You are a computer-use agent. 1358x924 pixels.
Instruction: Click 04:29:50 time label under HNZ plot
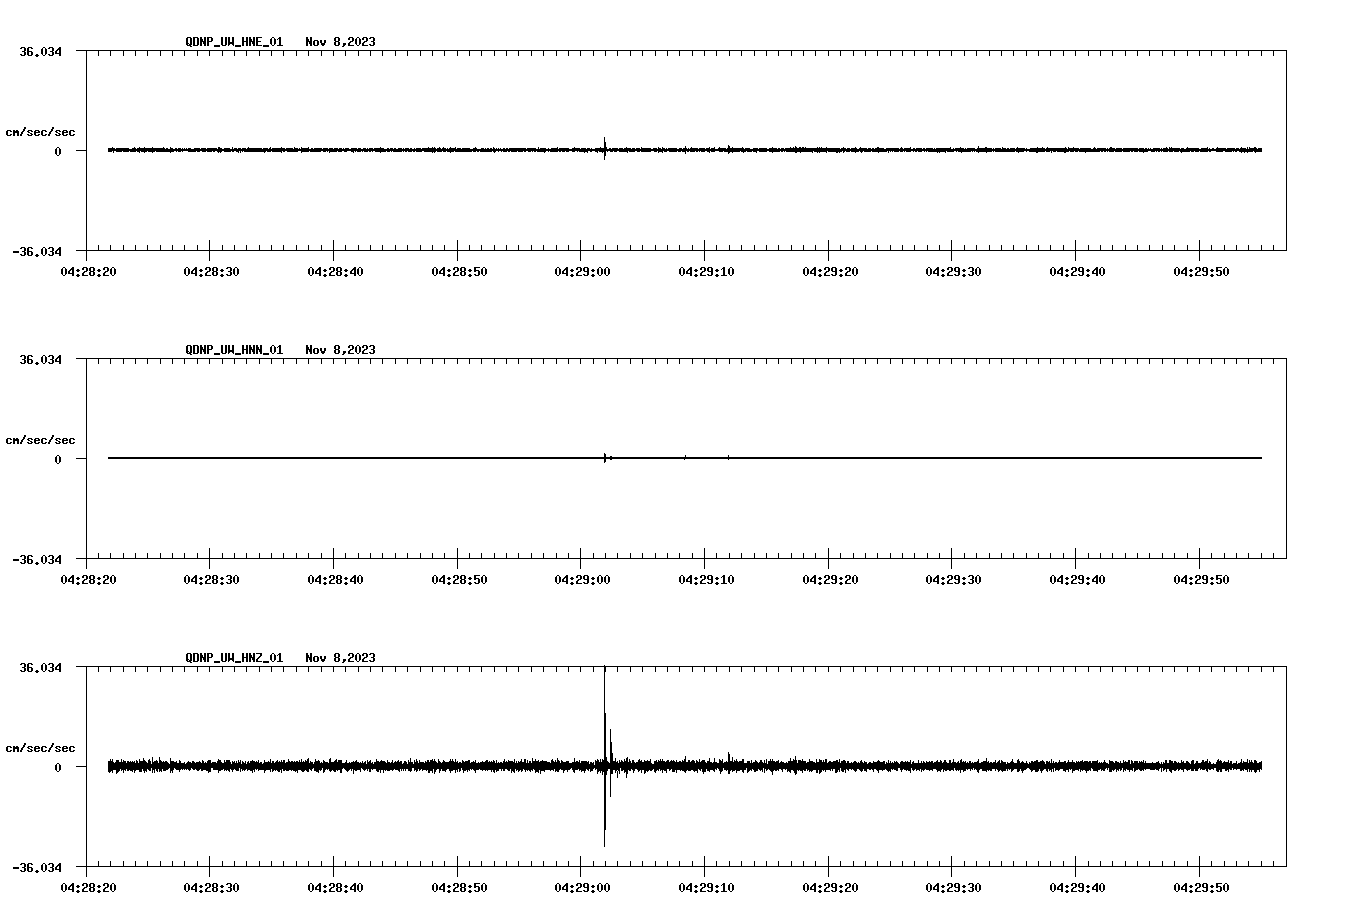click(x=1201, y=887)
